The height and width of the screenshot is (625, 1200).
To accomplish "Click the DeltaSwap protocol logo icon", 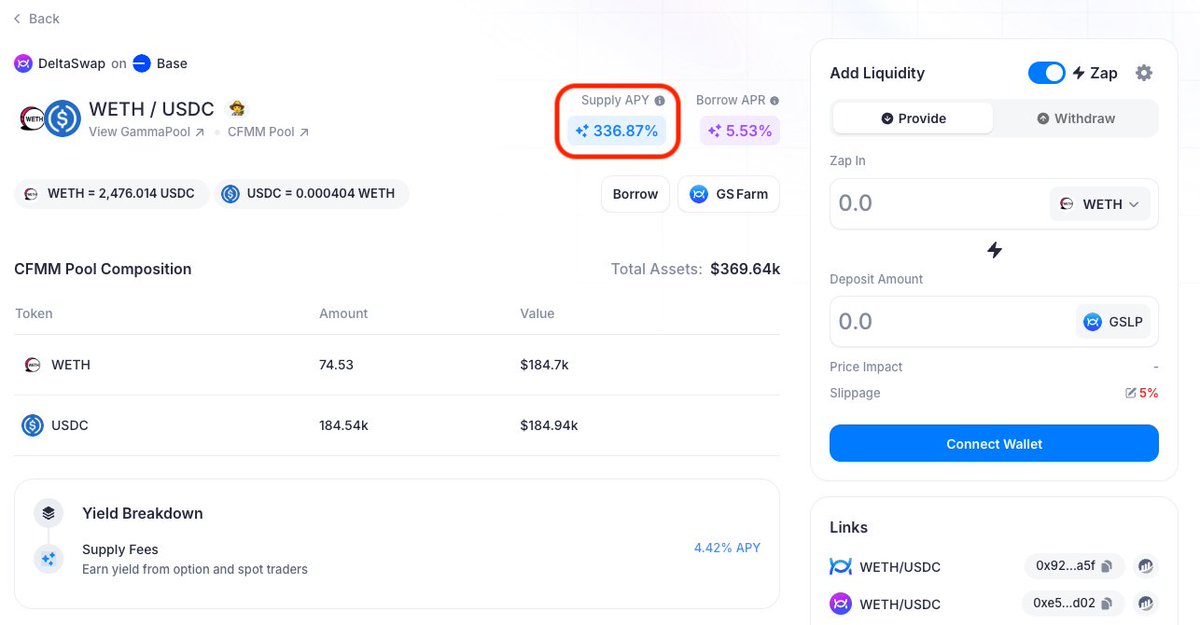I will (23, 63).
